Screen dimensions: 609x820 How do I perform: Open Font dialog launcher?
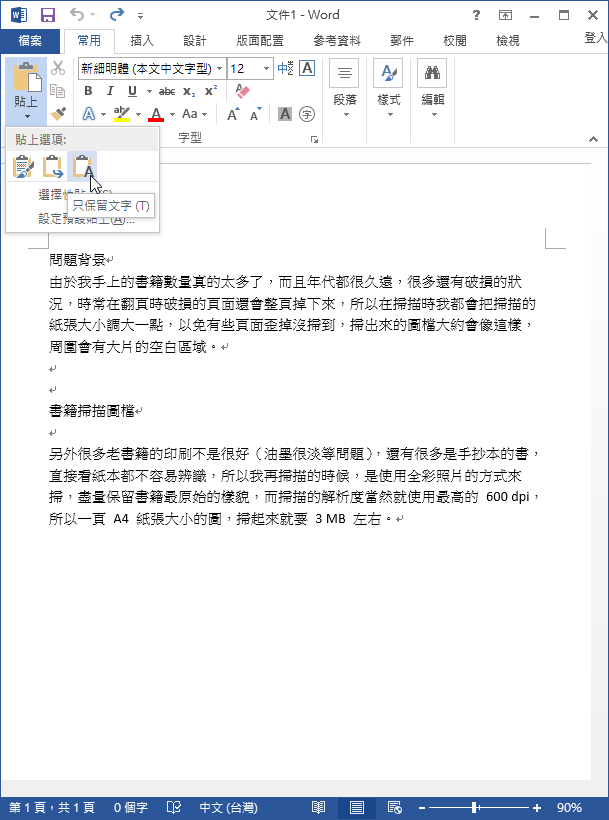click(314, 139)
